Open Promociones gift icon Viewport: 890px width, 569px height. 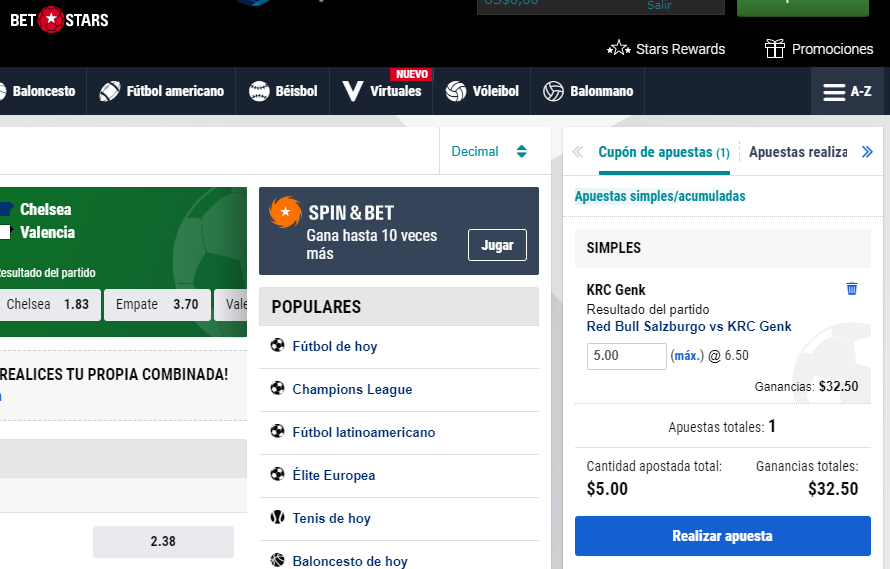[x=774, y=49]
